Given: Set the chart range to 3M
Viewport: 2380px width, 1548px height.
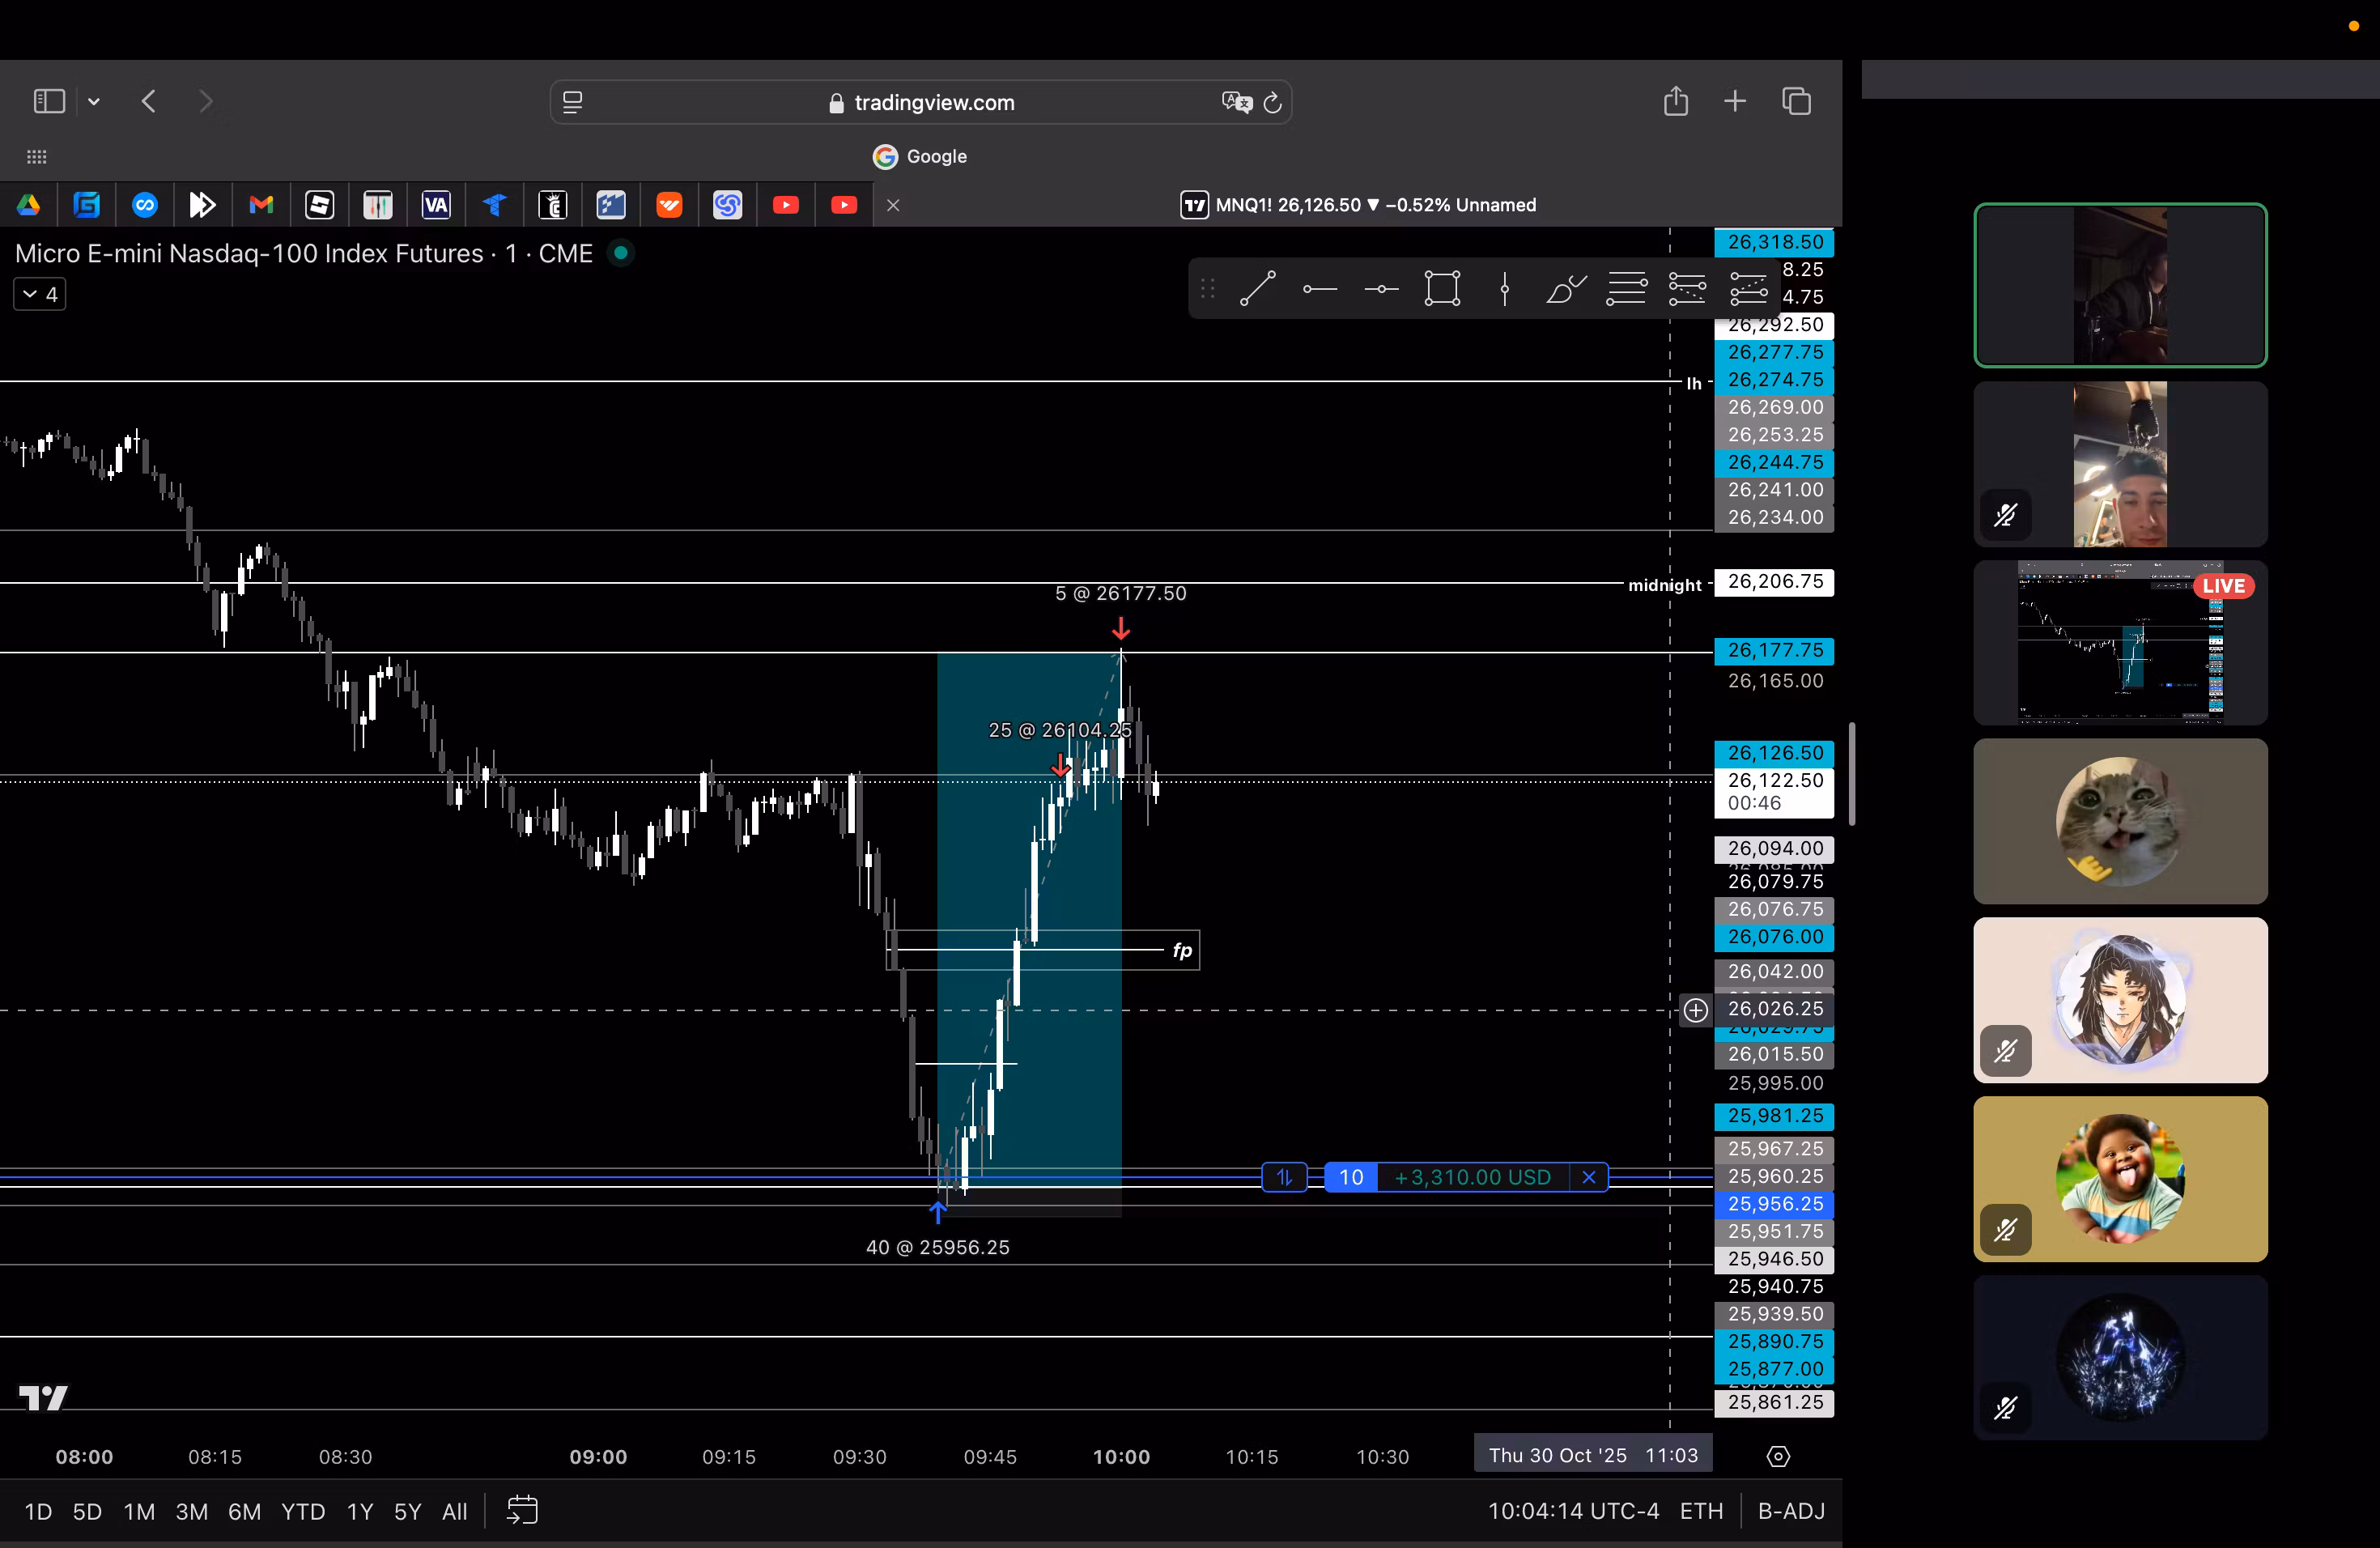Looking at the screenshot, I should click(x=192, y=1511).
